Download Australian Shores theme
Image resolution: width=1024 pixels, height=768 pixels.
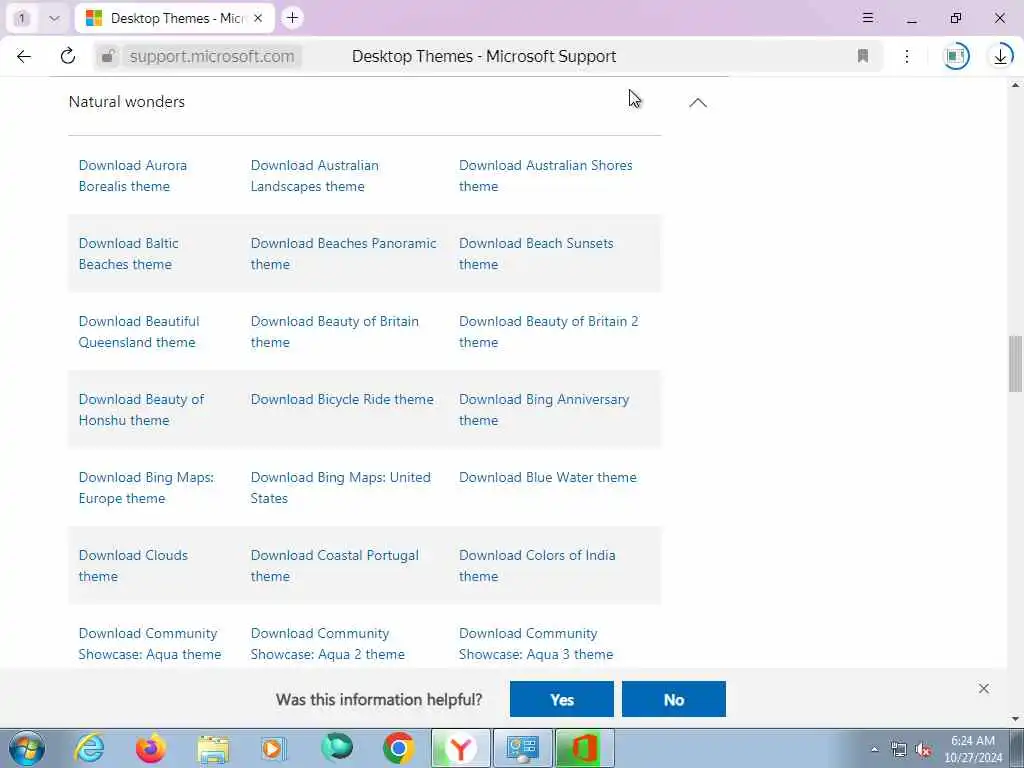pos(546,176)
